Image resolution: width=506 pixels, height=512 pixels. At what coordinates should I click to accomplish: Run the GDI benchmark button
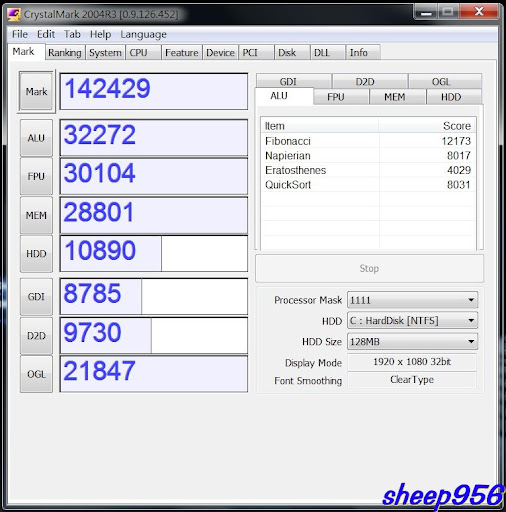coord(36,297)
